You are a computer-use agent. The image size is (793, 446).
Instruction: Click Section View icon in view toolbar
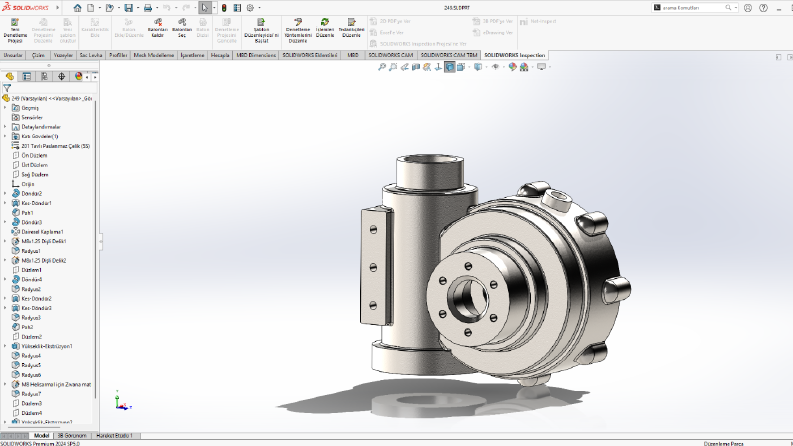click(x=416, y=67)
